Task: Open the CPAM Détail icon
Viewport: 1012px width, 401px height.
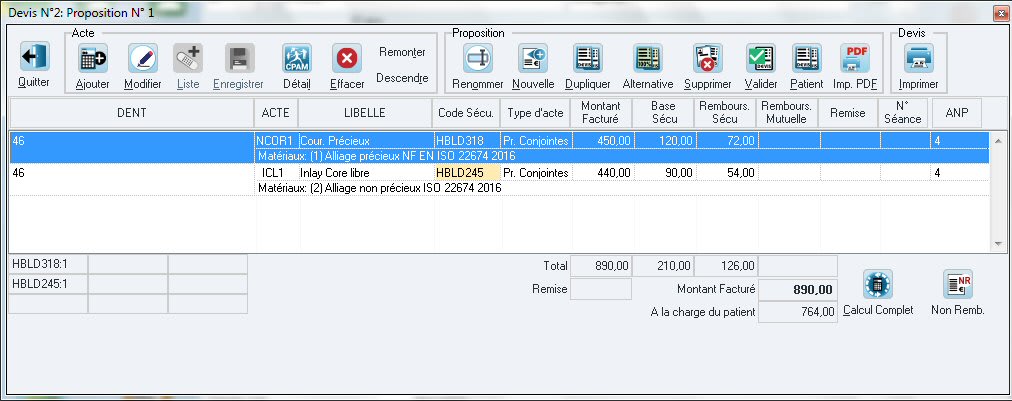Action: [x=297, y=58]
